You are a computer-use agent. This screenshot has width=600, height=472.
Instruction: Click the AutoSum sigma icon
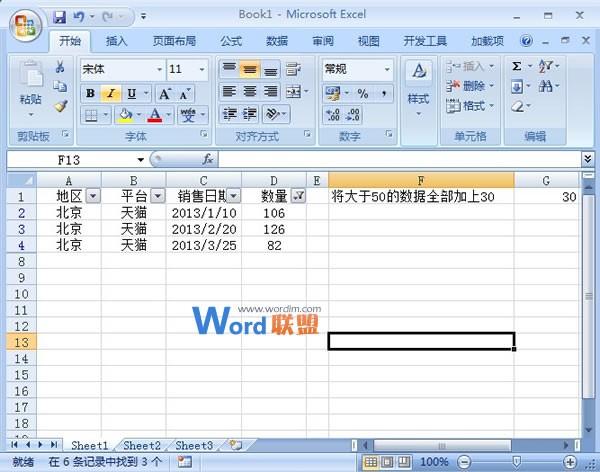click(x=517, y=66)
